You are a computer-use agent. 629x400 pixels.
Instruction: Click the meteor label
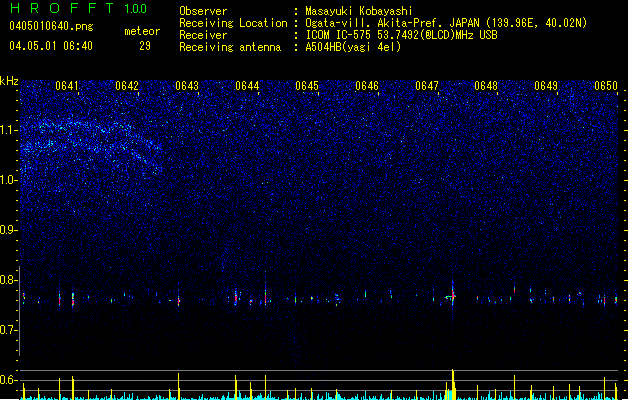(142, 31)
